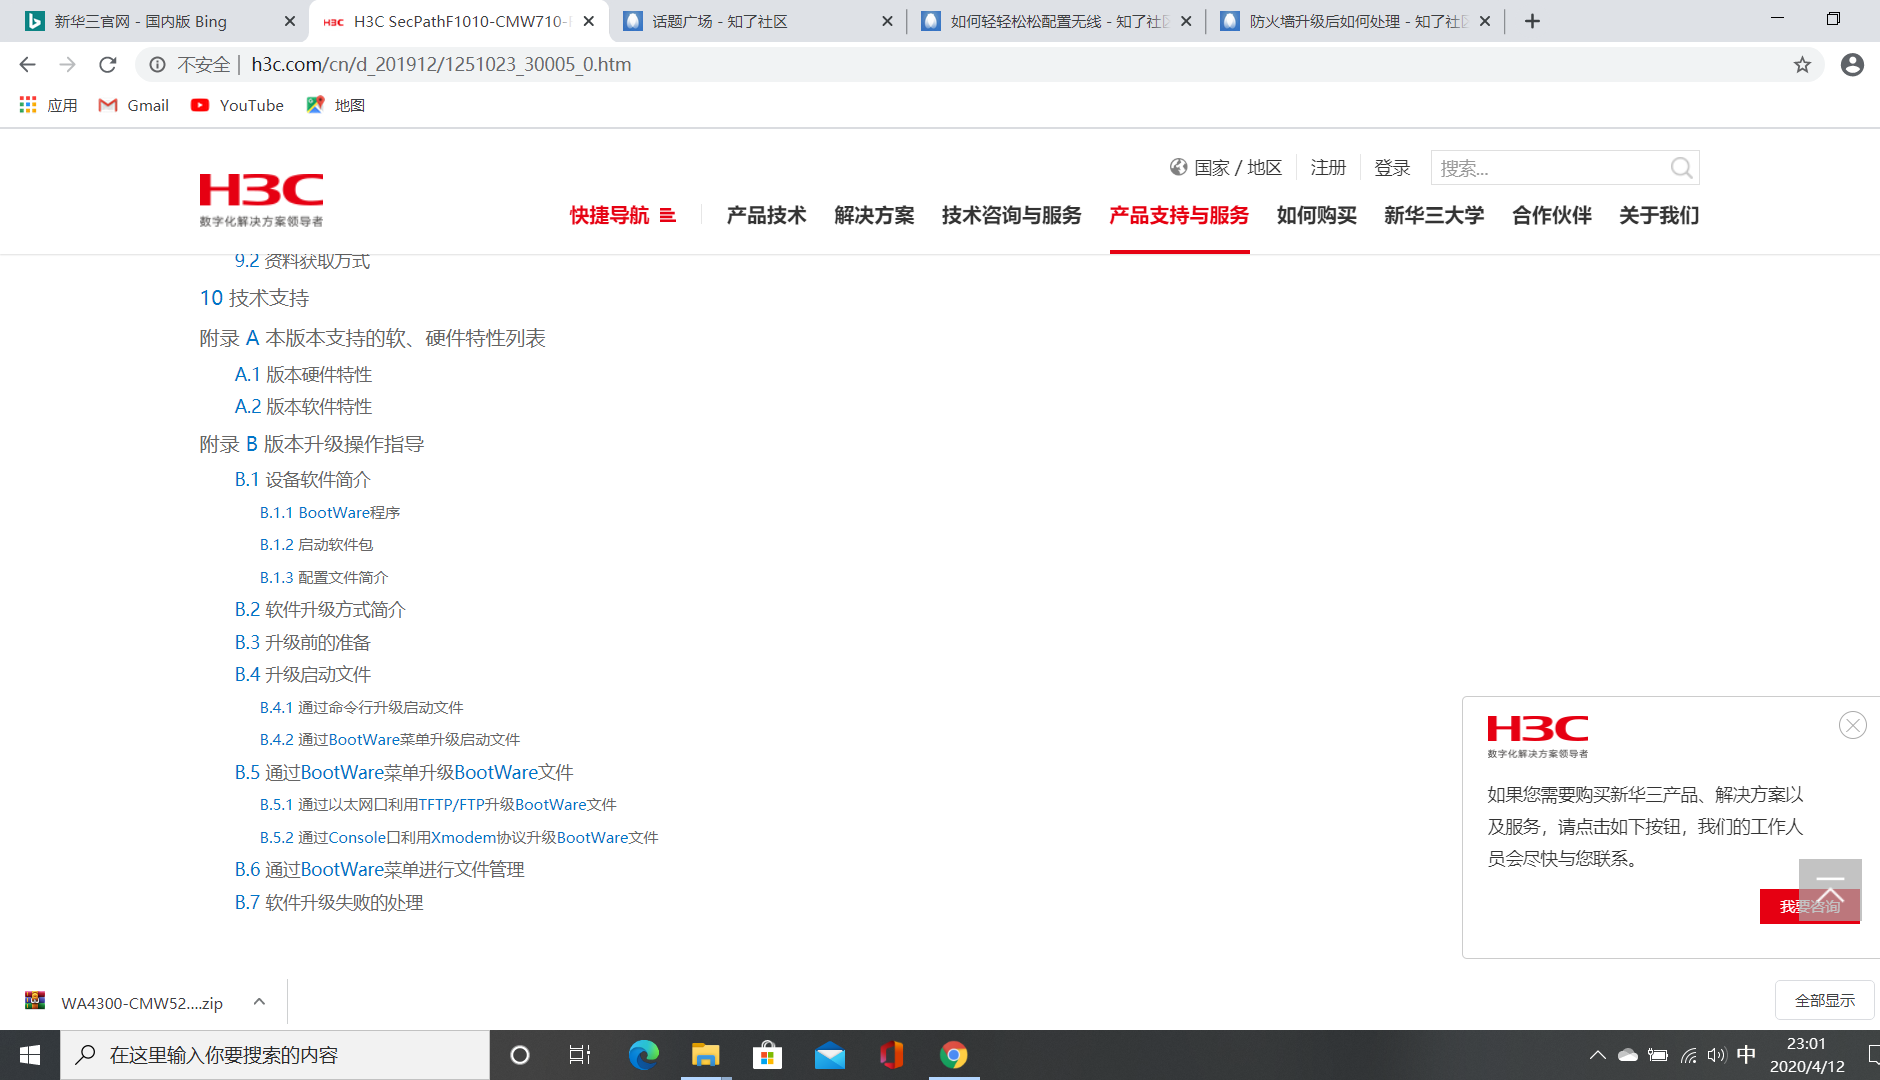Open the 地图 maps bookmark
Image resolution: width=1880 pixels, height=1080 pixels.
pos(335,105)
